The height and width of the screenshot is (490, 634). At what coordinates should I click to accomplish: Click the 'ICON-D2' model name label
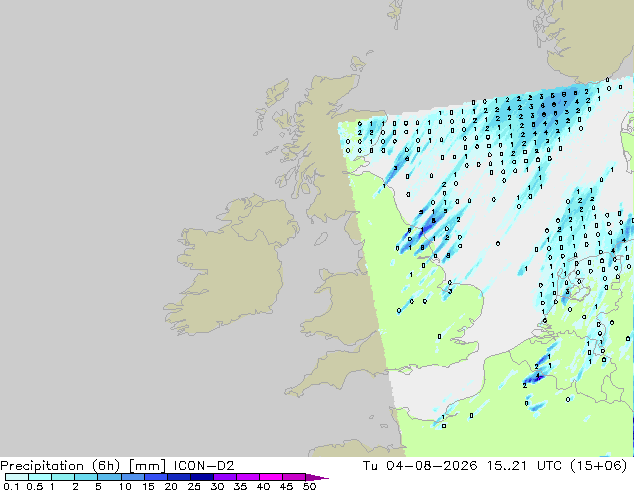[204, 466]
